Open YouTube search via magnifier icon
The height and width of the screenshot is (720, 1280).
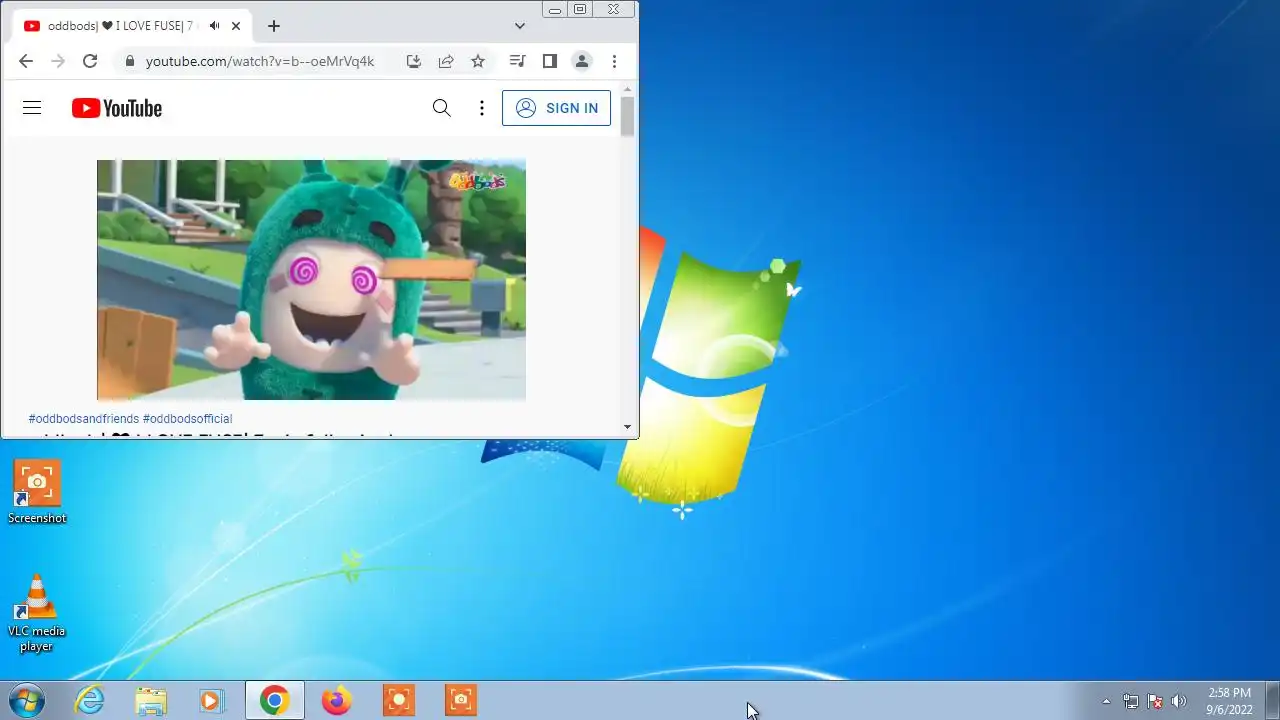pyautogui.click(x=441, y=108)
